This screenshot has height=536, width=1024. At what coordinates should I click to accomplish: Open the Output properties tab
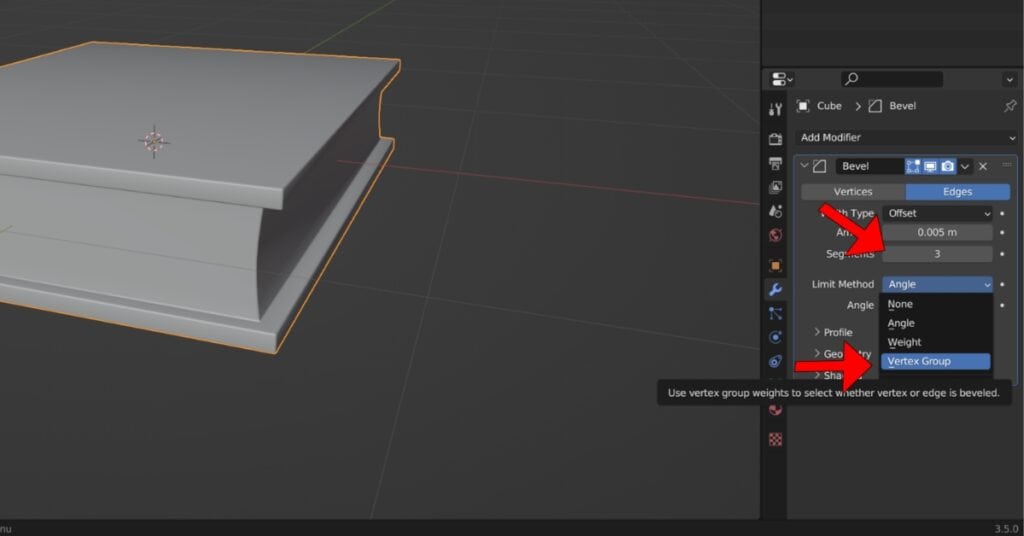tap(775, 163)
